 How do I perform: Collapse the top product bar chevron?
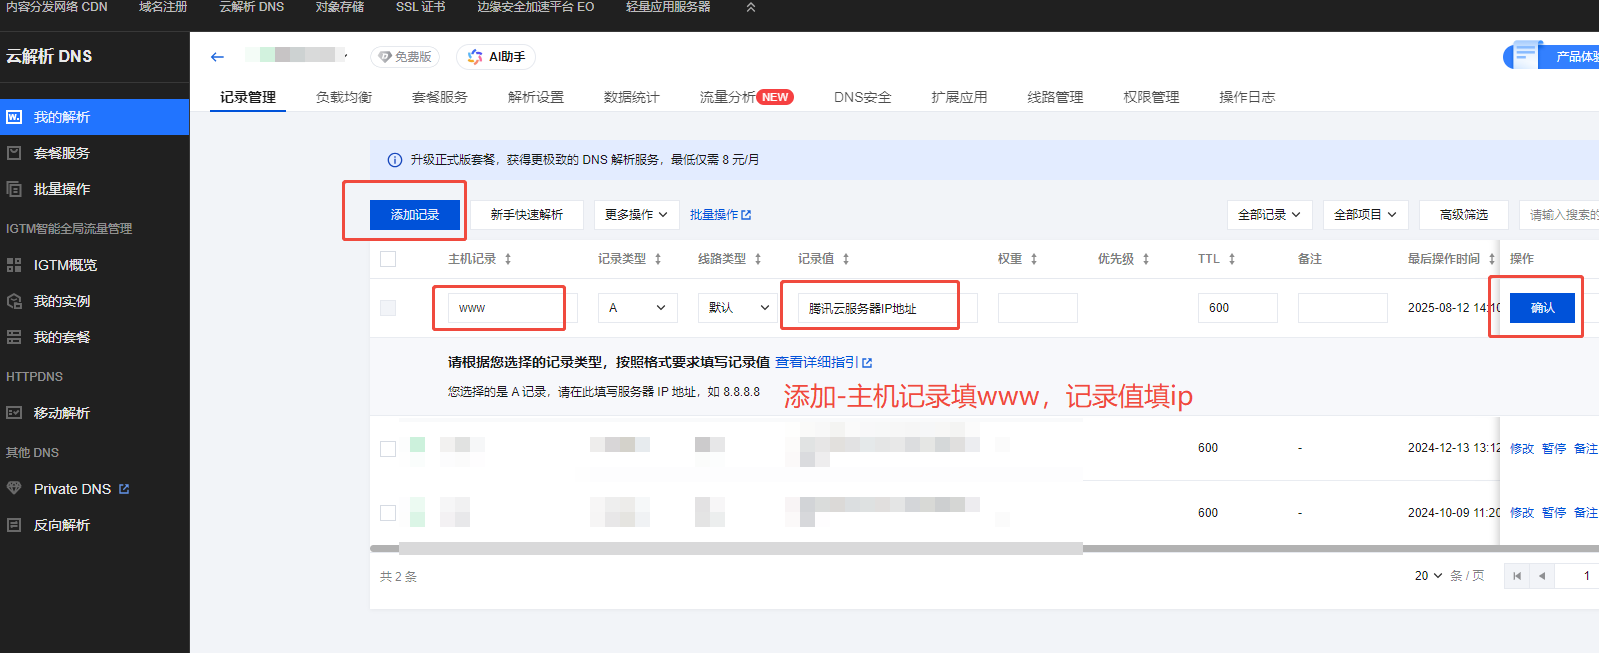coord(751,7)
